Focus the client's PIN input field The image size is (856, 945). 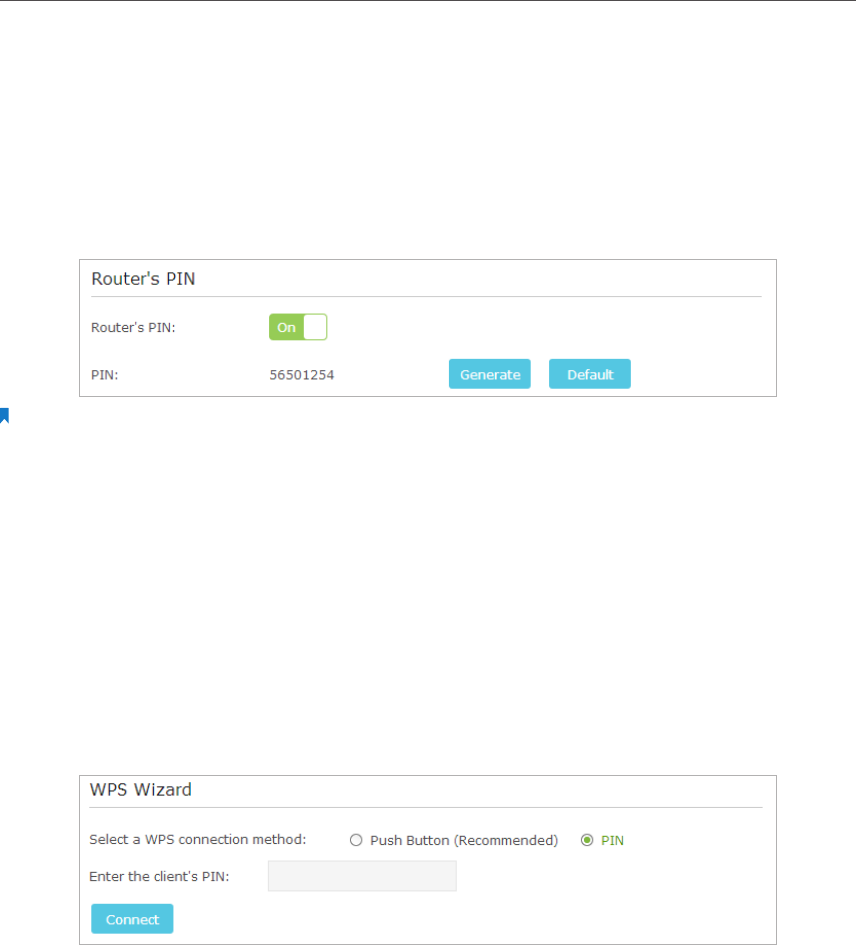(x=362, y=876)
